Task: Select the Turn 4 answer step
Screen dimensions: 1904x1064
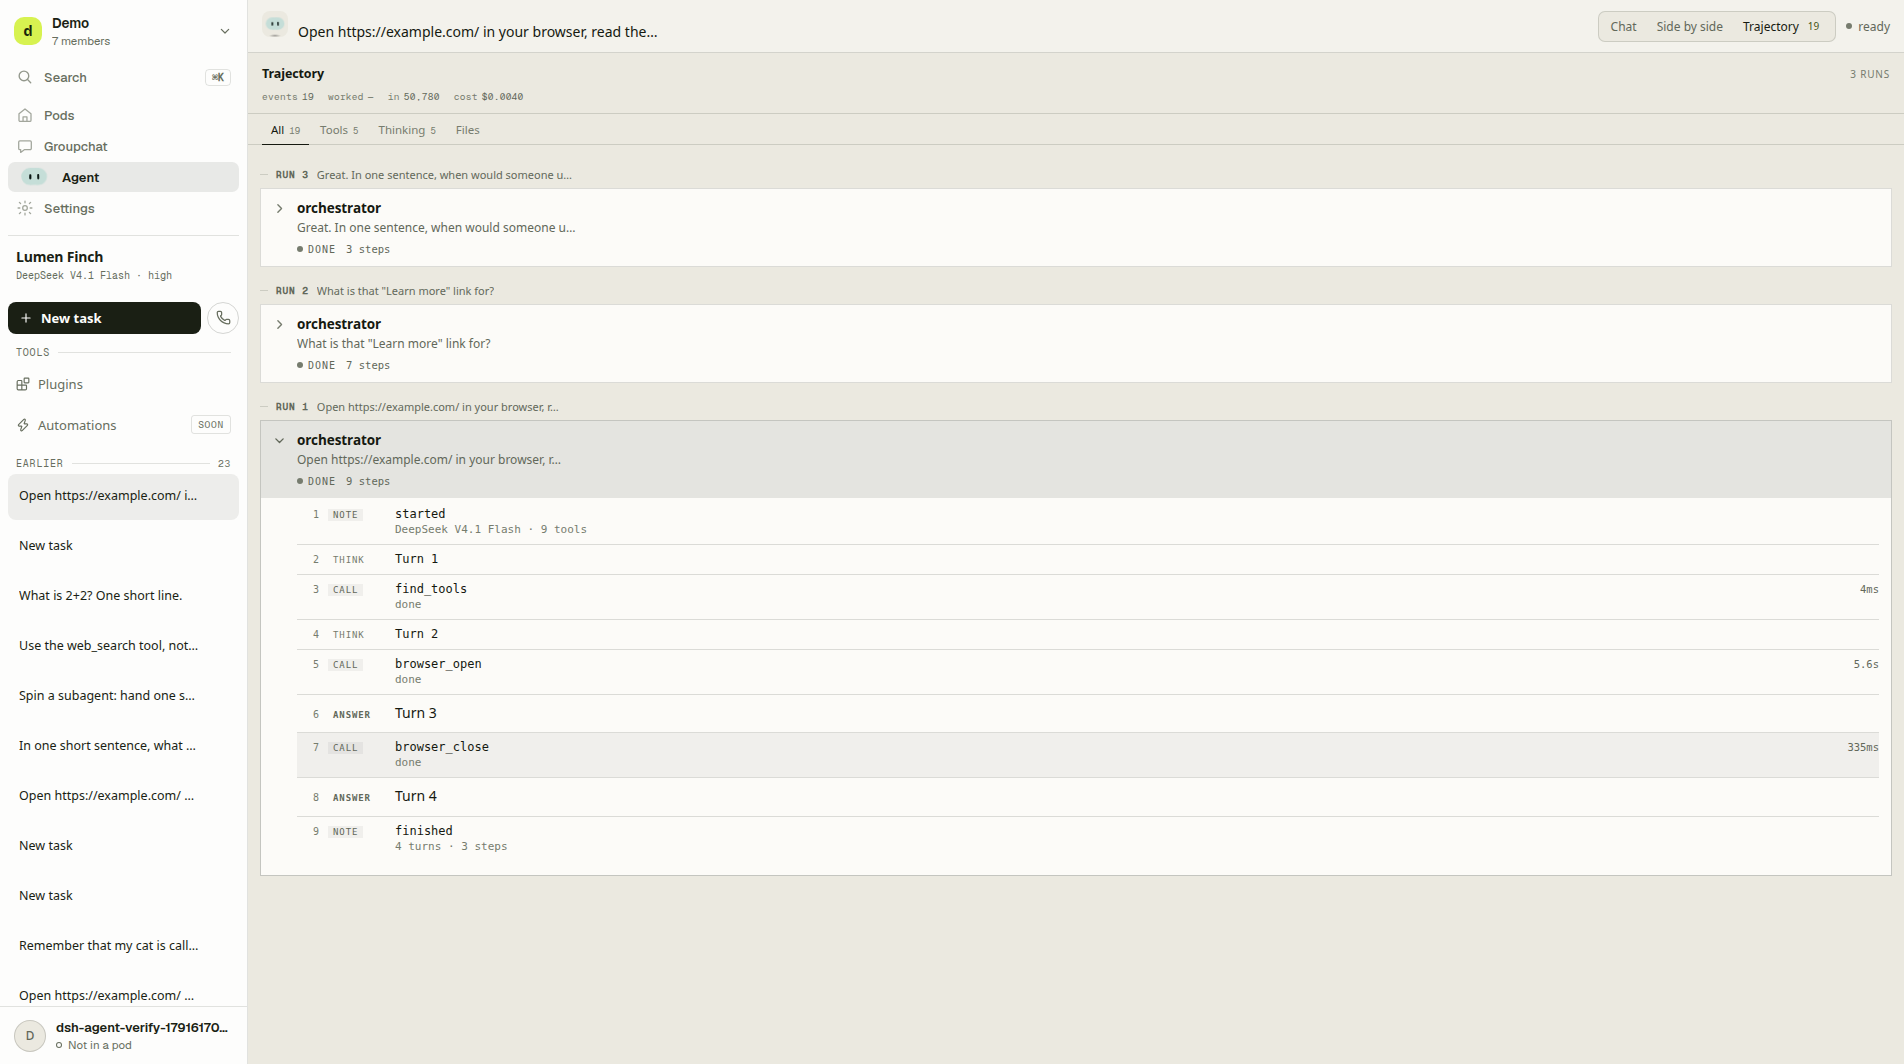Action: 1087,796
